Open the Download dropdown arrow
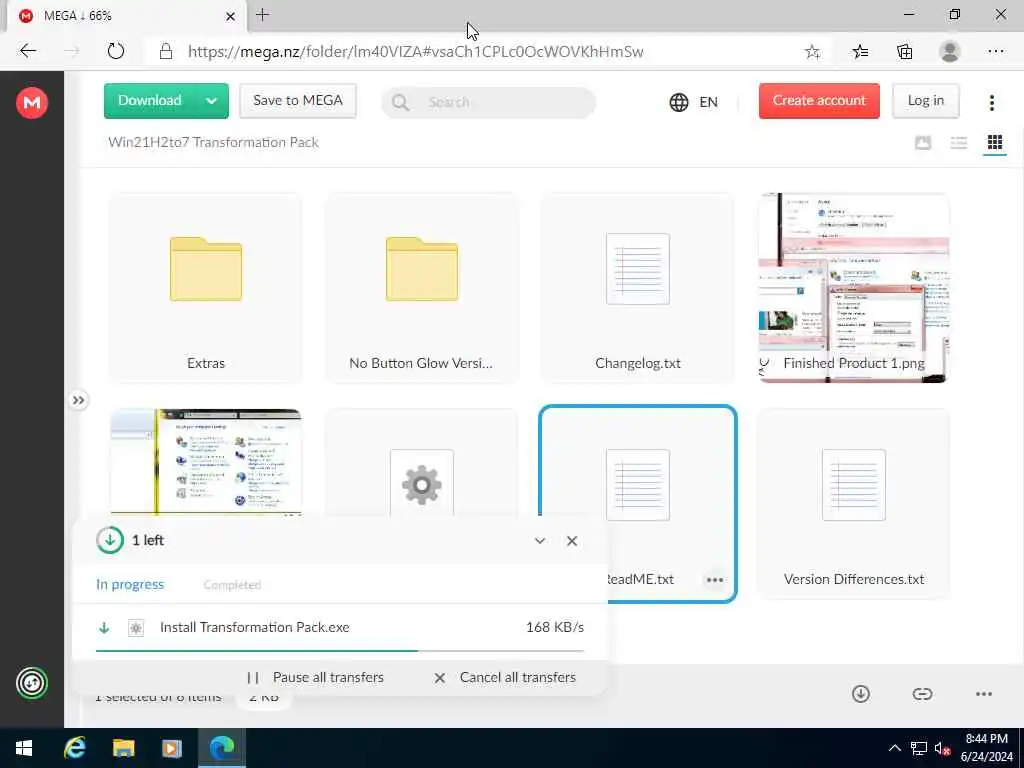This screenshot has width=1024, height=768. pos(212,101)
